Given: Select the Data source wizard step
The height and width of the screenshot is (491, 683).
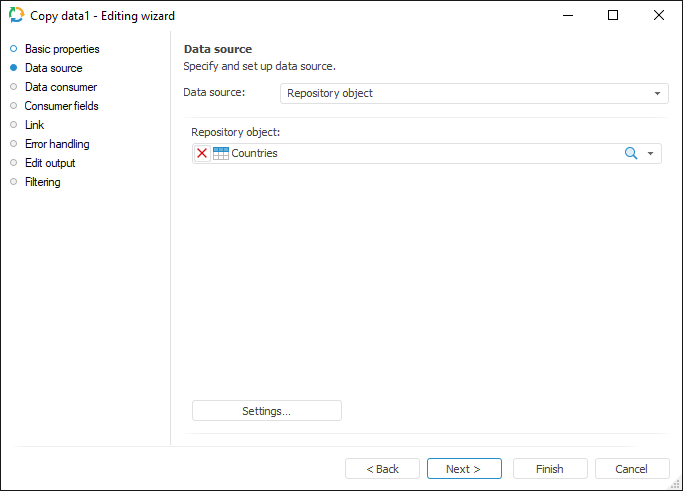Looking at the screenshot, I should click(x=53, y=68).
